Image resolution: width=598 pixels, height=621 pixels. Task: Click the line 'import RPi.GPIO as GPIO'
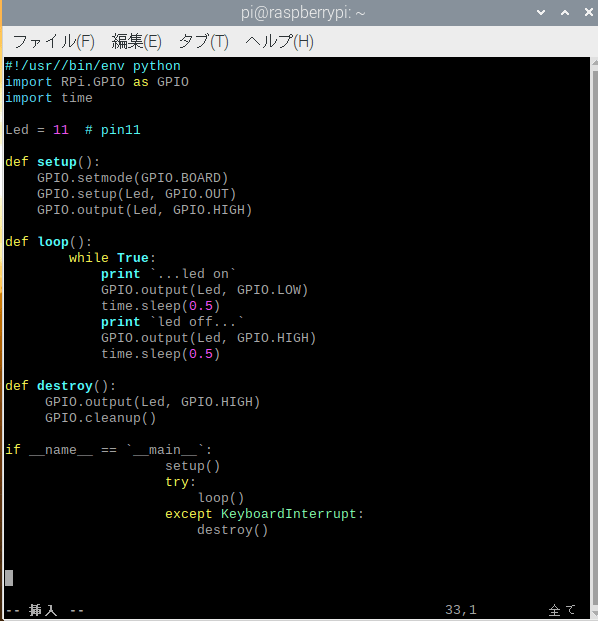(97, 82)
